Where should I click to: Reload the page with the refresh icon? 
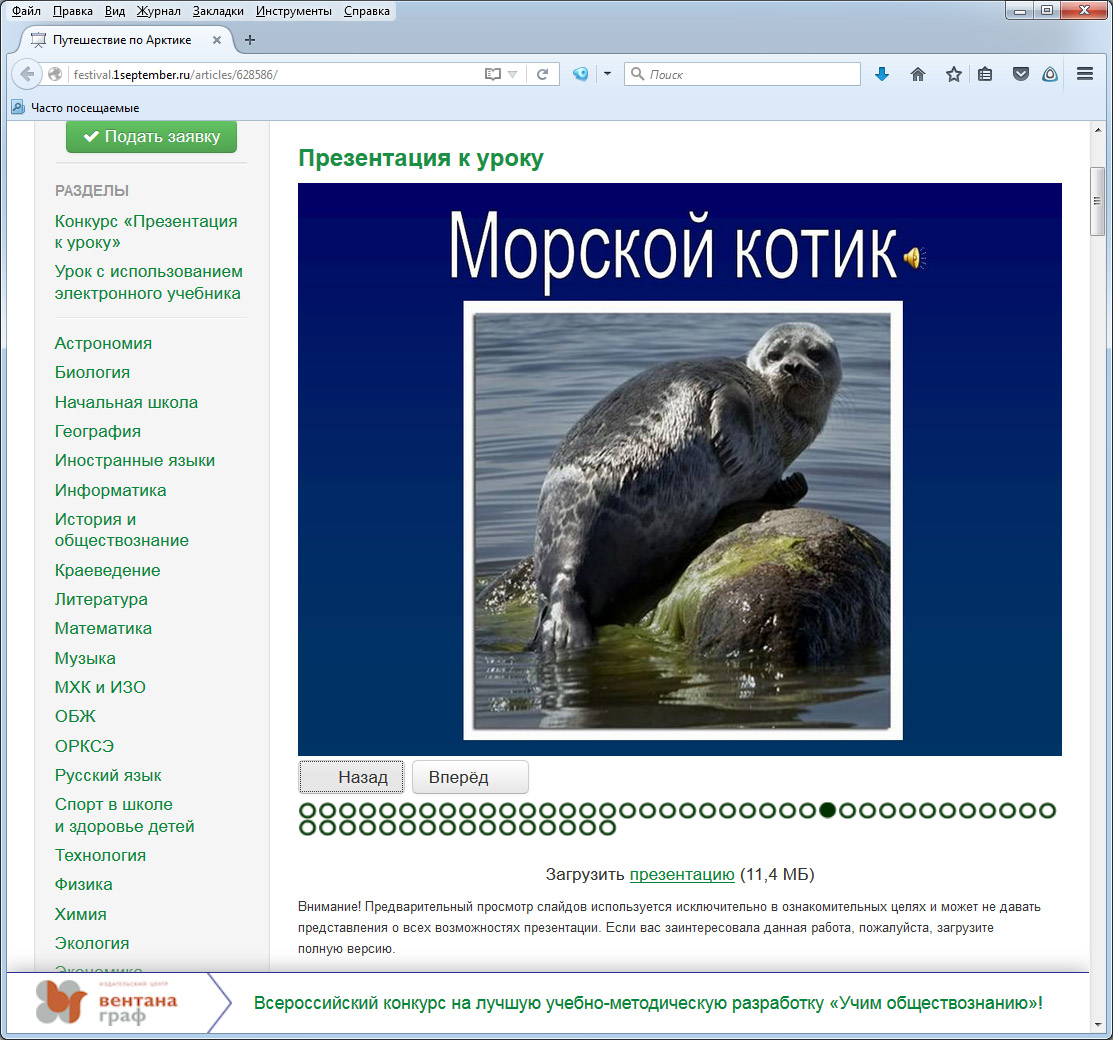[542, 74]
